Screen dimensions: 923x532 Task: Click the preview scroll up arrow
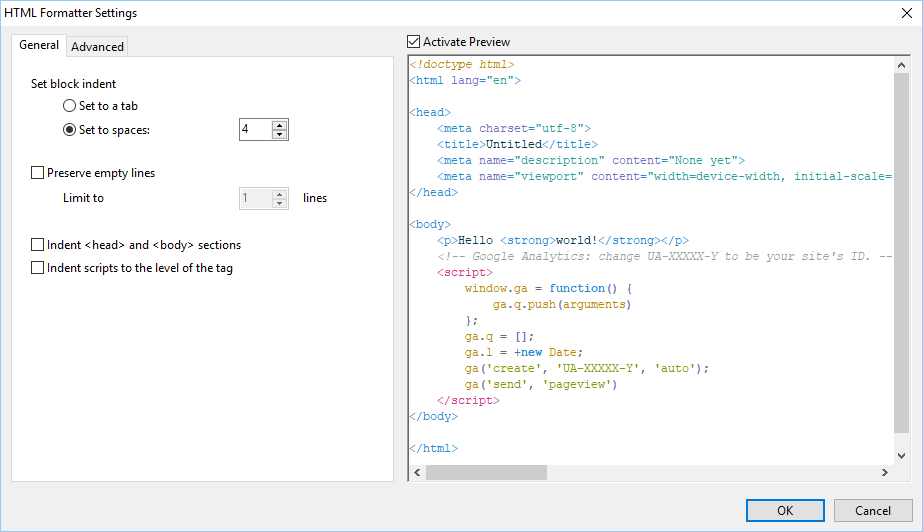[901, 65]
